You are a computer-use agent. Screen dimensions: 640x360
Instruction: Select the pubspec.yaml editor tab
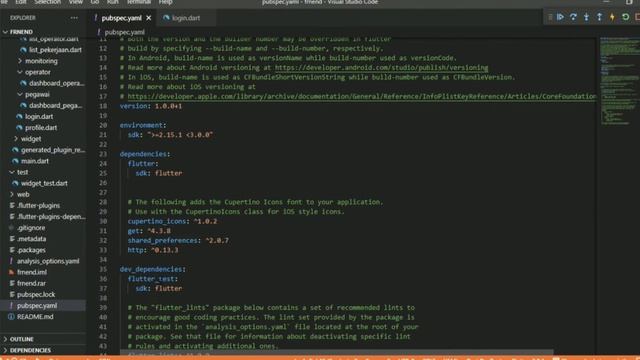coord(121,18)
